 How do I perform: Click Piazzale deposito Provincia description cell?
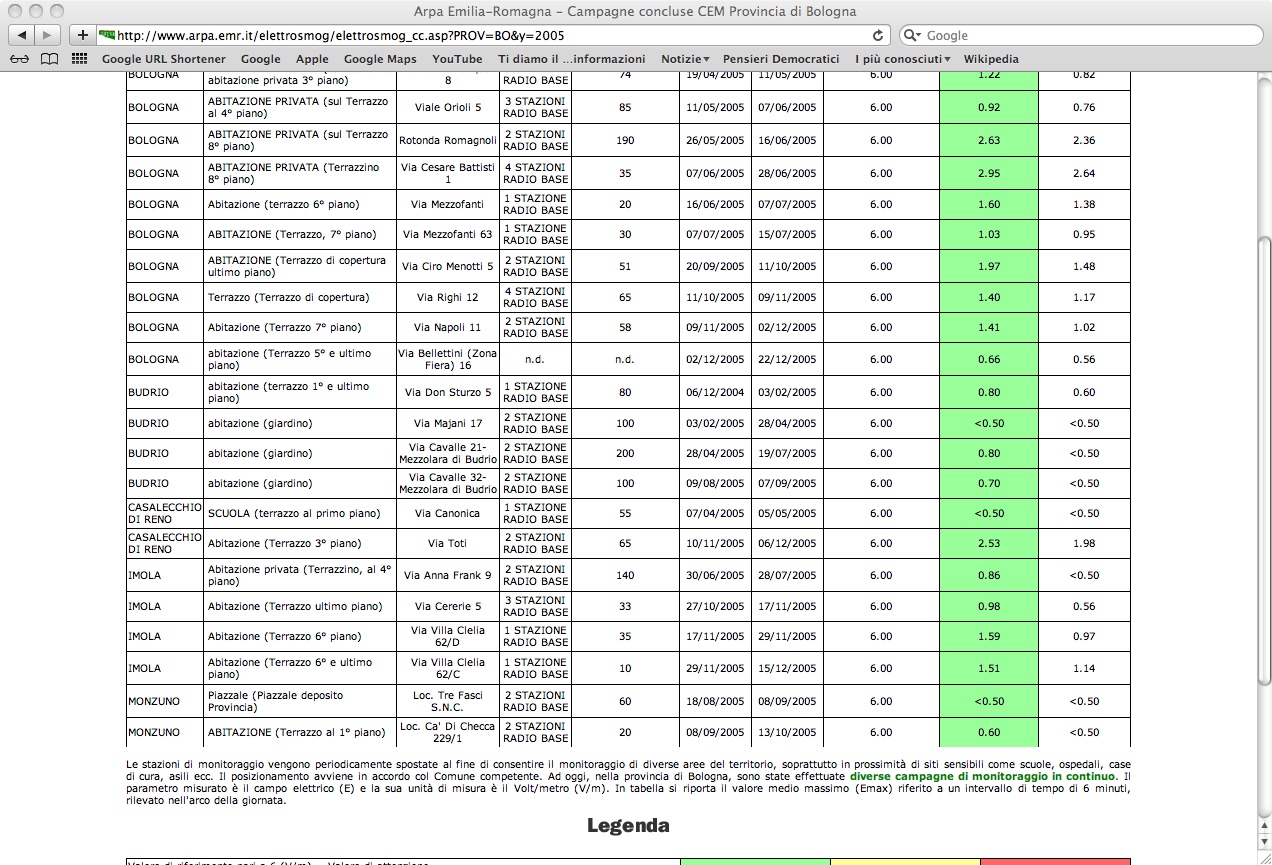point(300,701)
